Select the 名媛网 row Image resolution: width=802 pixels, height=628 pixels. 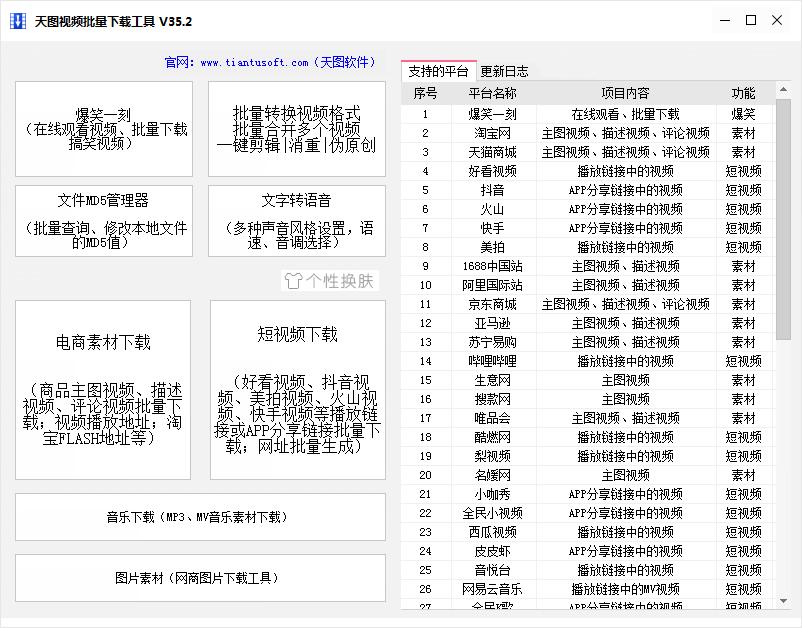(587, 475)
